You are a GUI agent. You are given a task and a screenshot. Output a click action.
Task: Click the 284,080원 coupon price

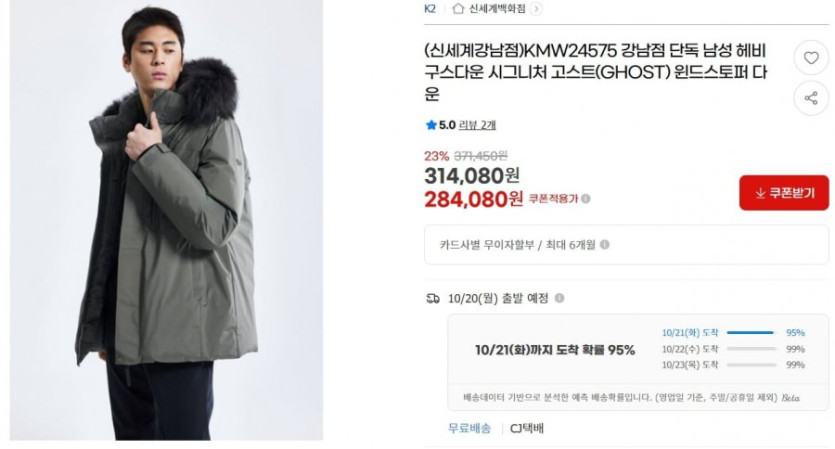click(x=473, y=199)
